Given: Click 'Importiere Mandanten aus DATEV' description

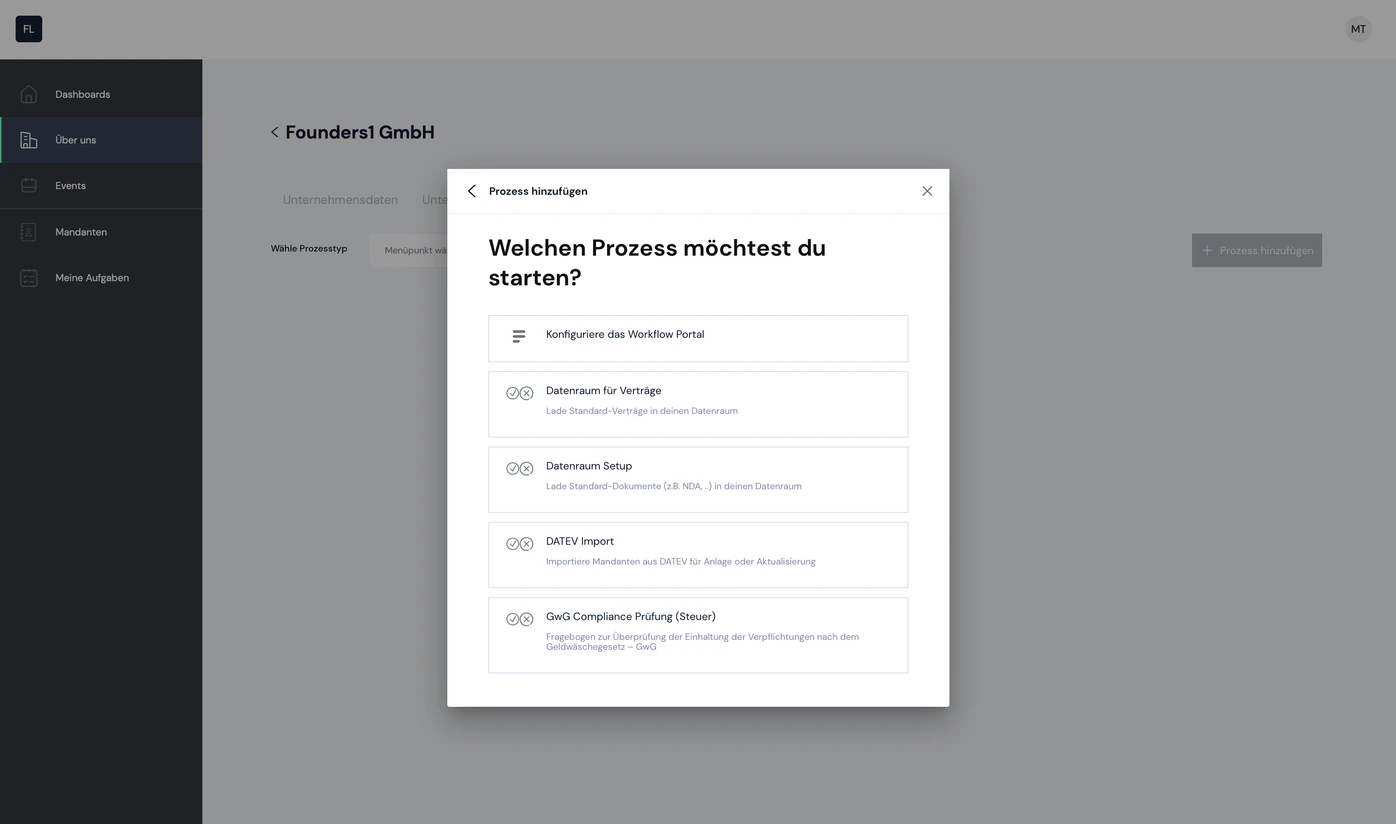Looking at the screenshot, I should tap(681, 562).
